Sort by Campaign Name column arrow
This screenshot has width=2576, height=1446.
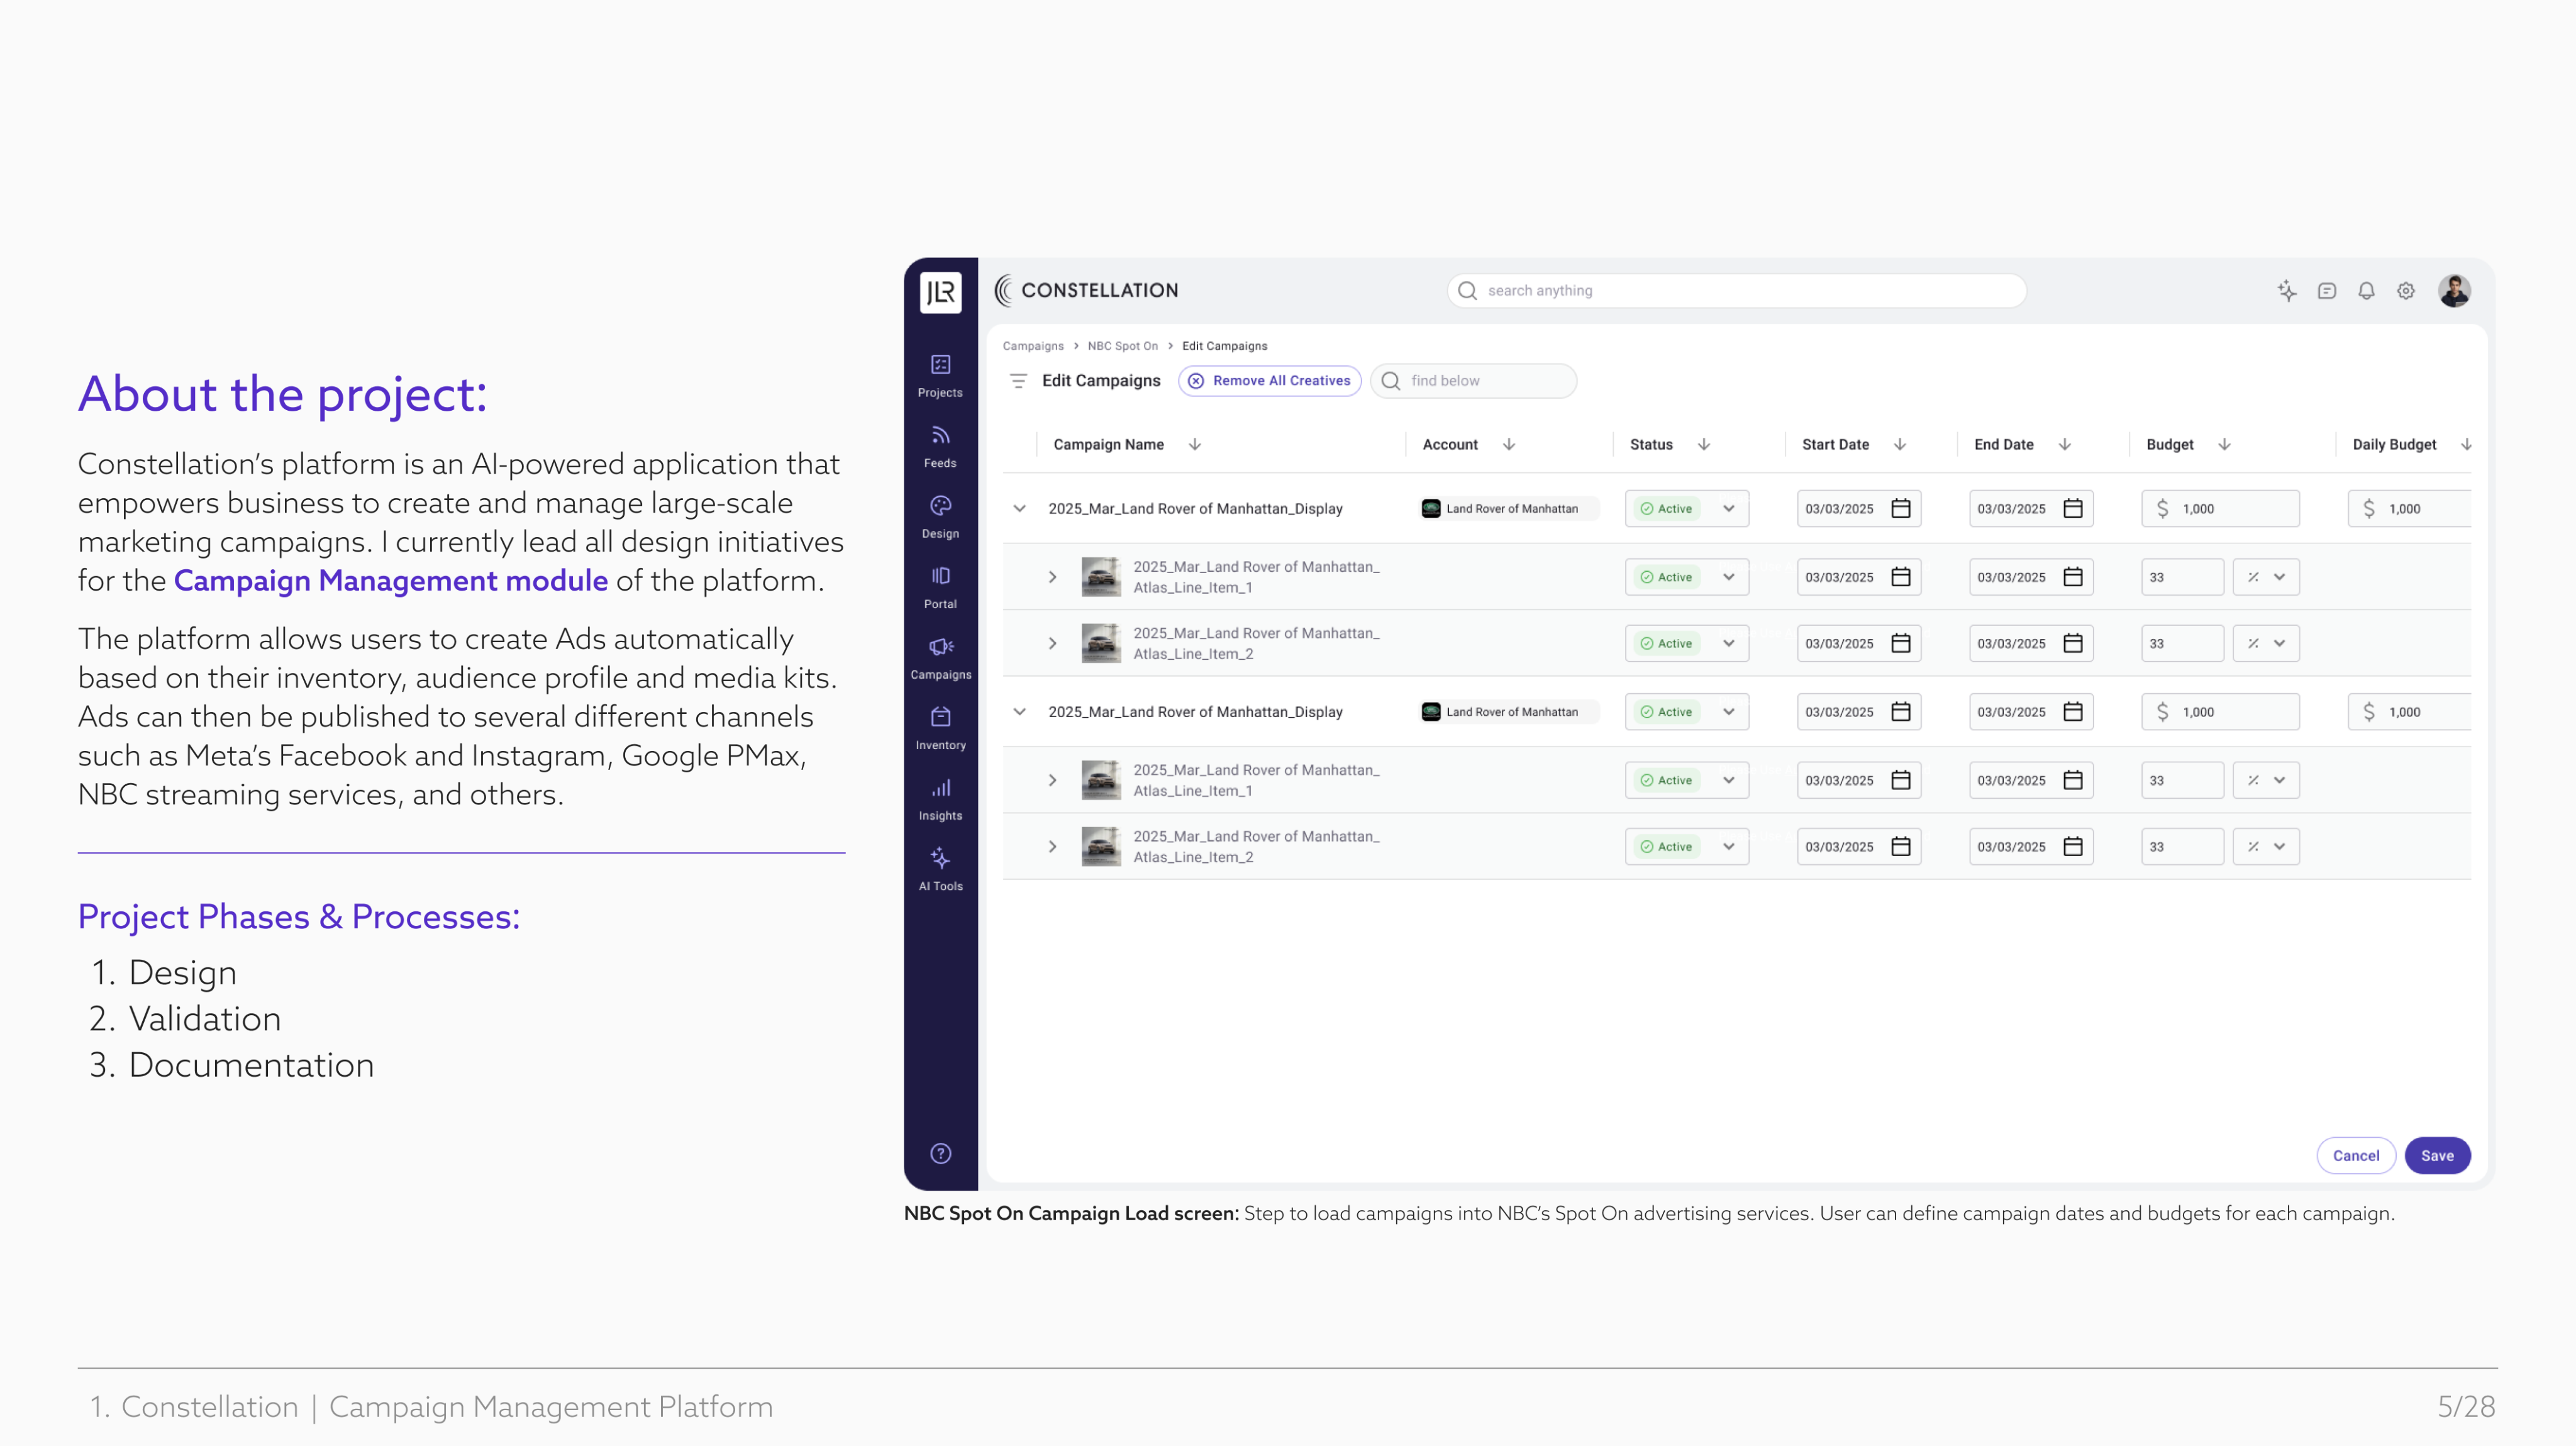pos(1195,445)
